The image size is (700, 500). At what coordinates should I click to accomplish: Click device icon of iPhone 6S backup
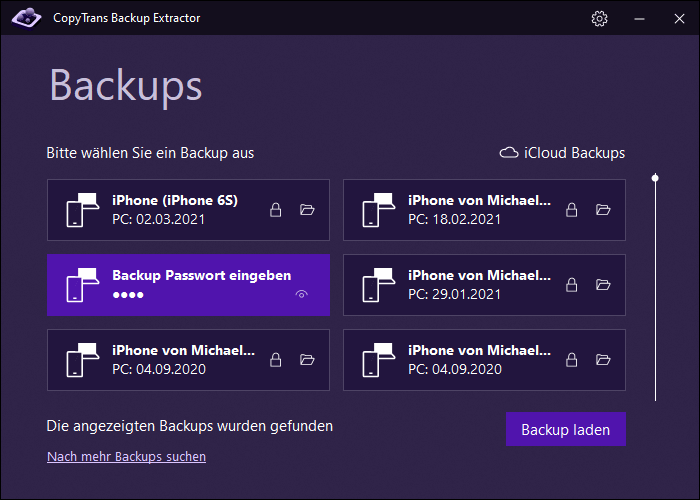tap(83, 210)
